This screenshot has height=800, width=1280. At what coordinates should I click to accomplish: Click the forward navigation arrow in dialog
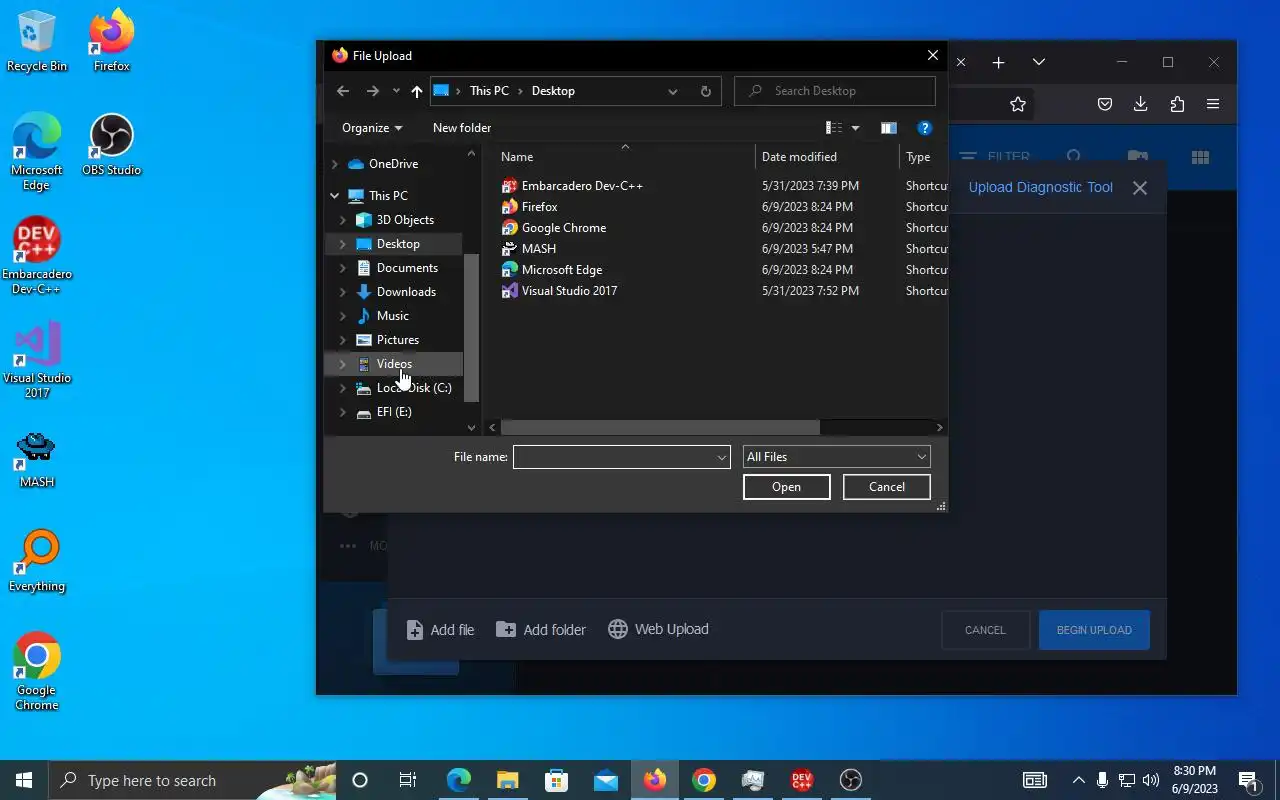(372, 91)
